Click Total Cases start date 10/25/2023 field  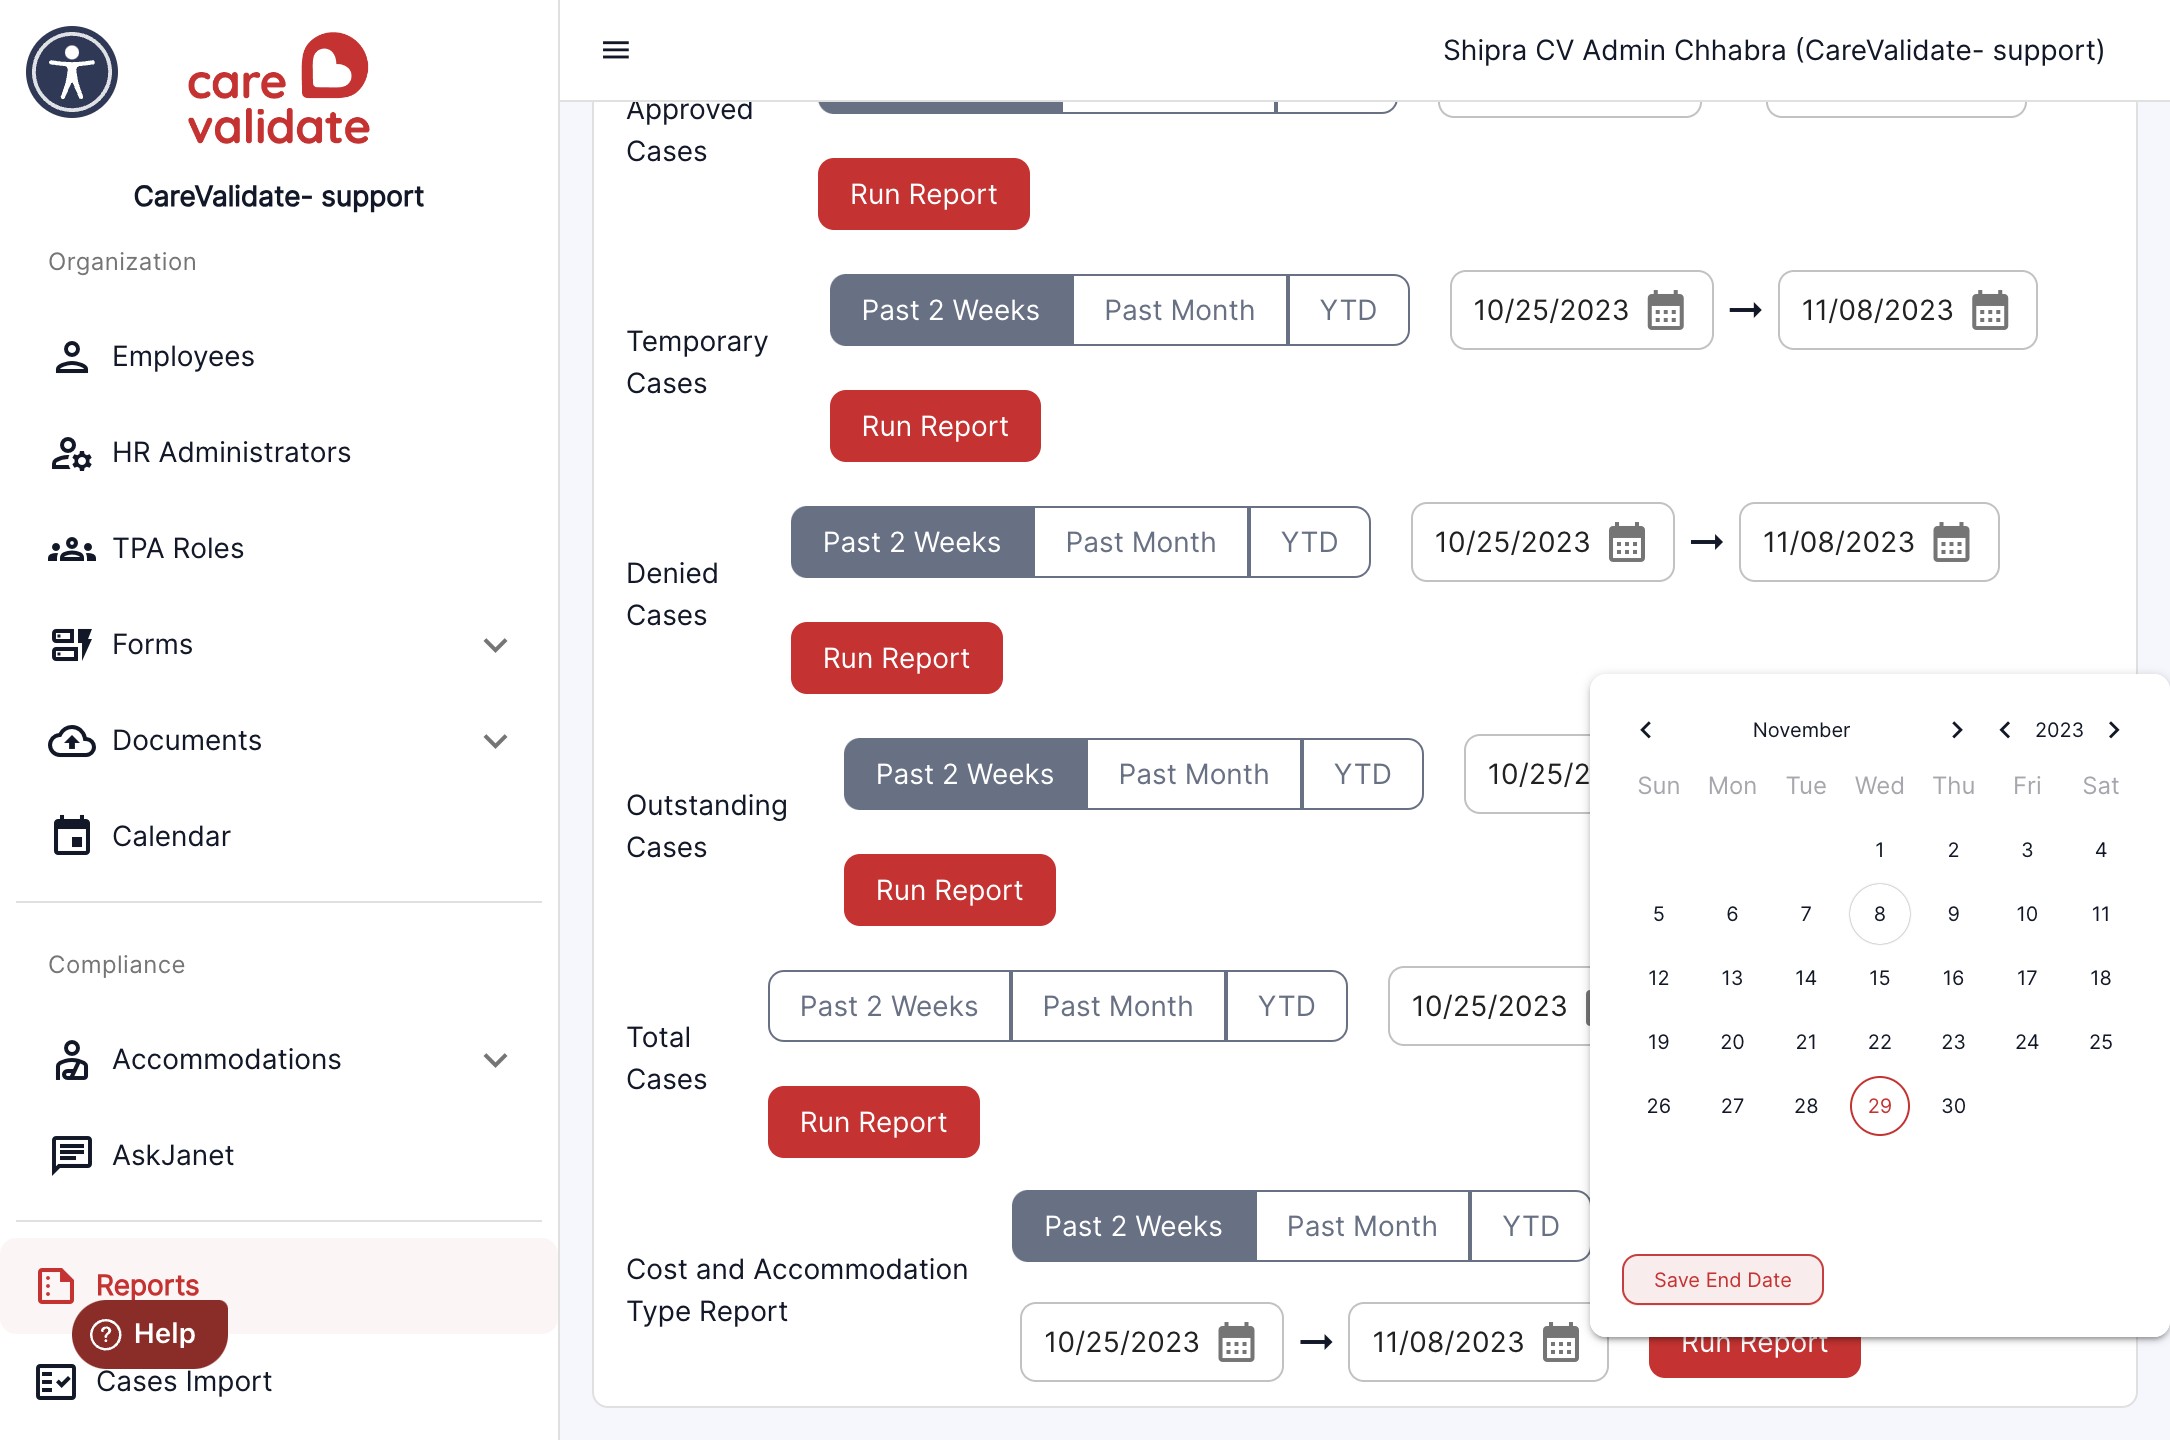[1489, 1006]
